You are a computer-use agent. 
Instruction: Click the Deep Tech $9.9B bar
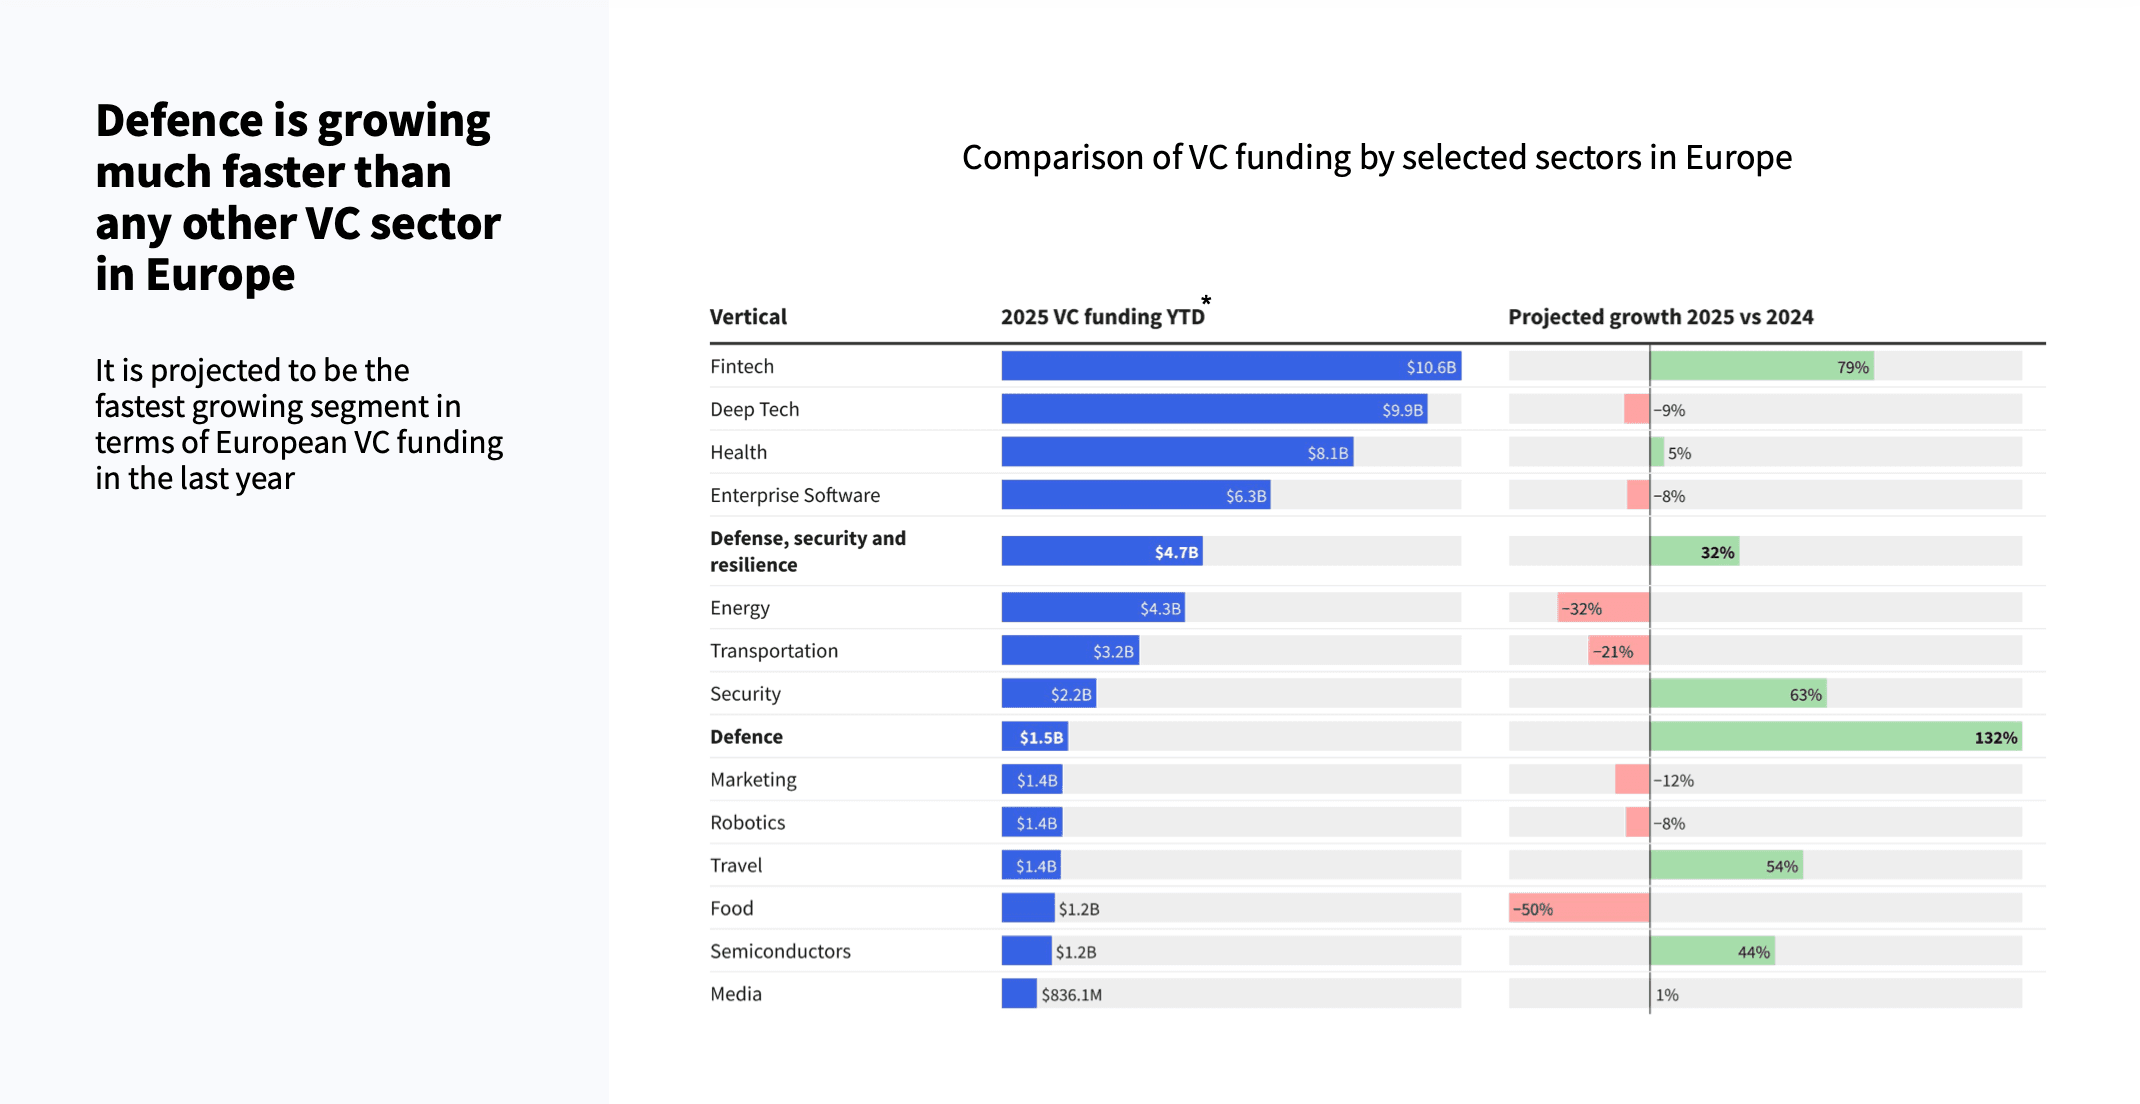(x=1213, y=409)
